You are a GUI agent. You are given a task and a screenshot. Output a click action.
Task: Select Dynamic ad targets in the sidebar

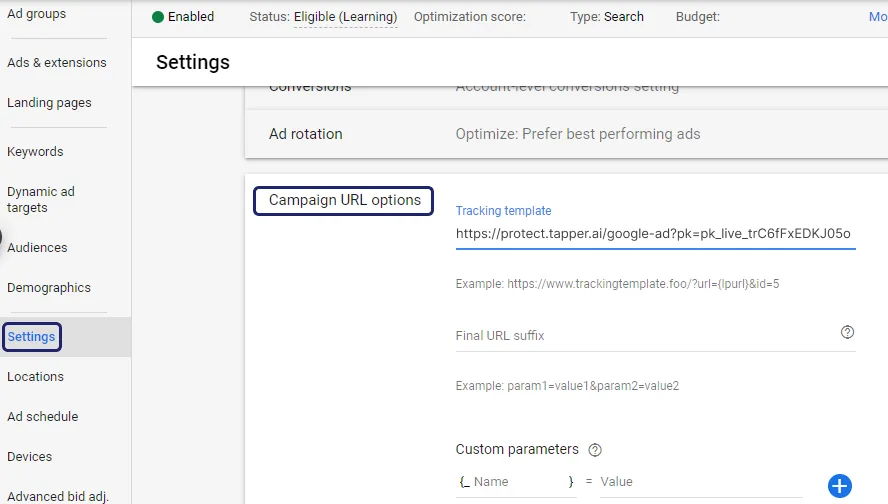[41, 199]
